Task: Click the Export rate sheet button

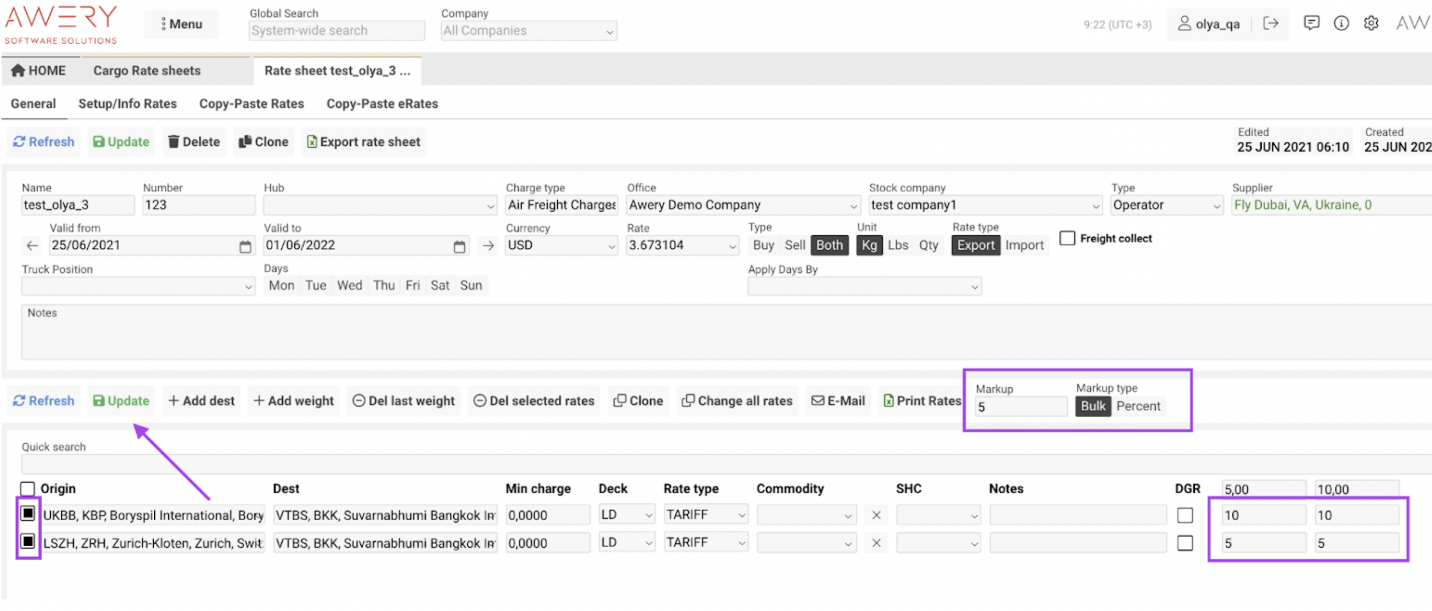Action: point(363,142)
